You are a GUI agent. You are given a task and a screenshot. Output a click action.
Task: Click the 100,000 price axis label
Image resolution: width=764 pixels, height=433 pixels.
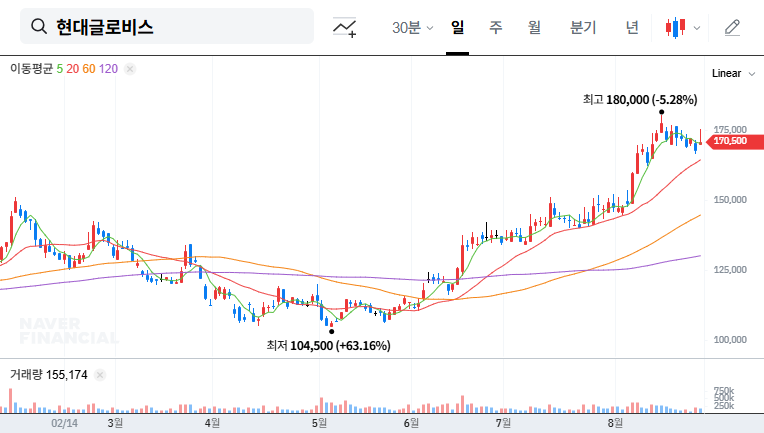(x=730, y=340)
